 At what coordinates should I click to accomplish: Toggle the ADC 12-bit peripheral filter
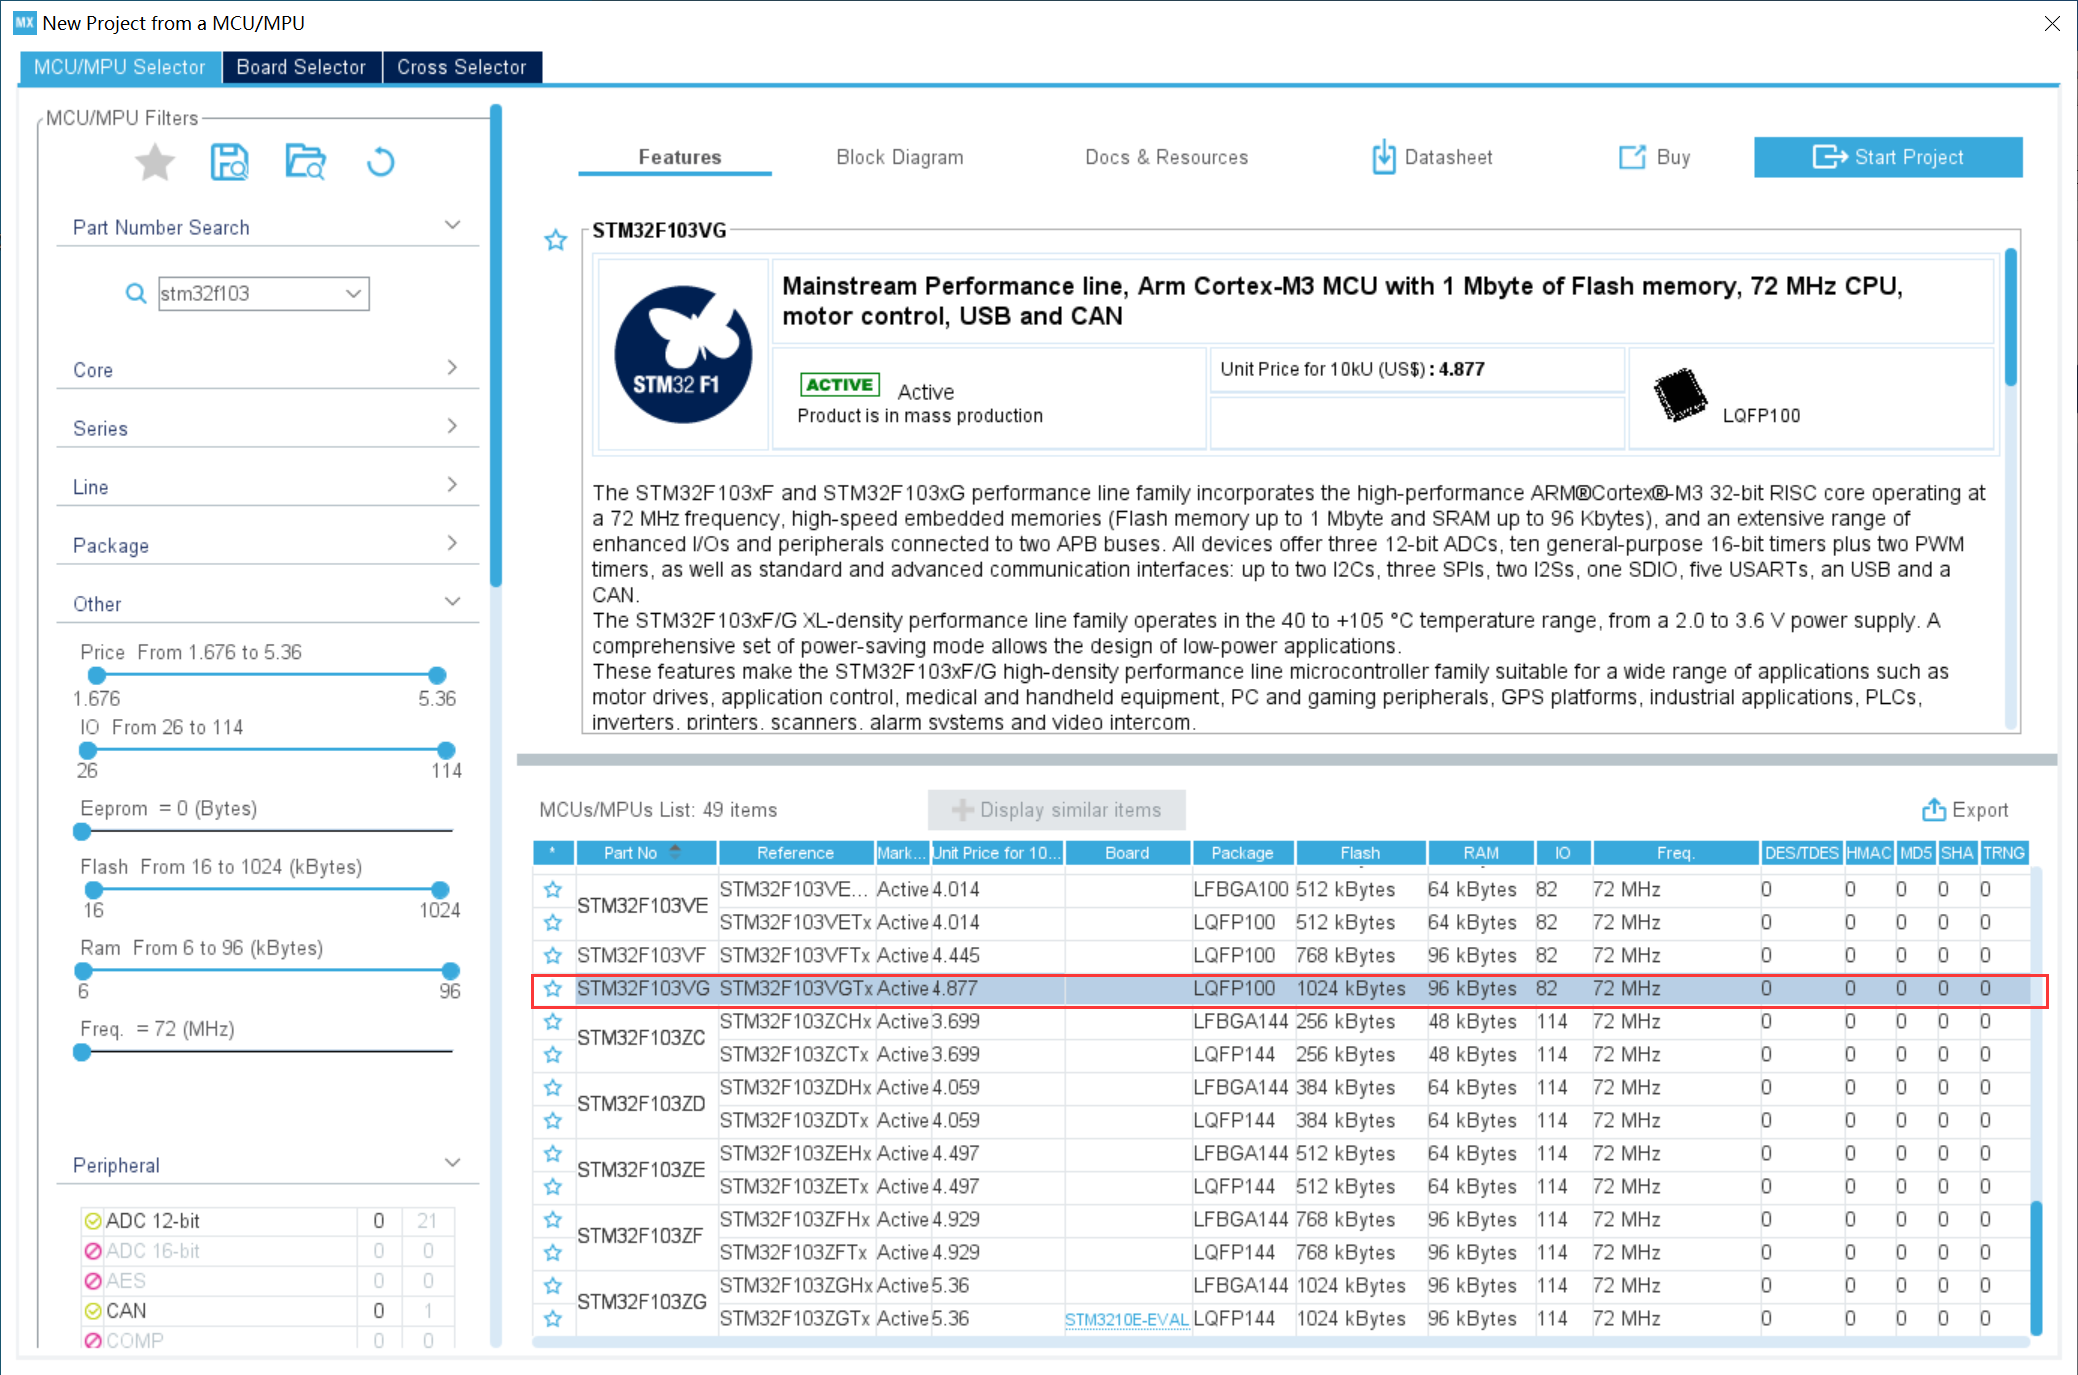click(93, 1221)
